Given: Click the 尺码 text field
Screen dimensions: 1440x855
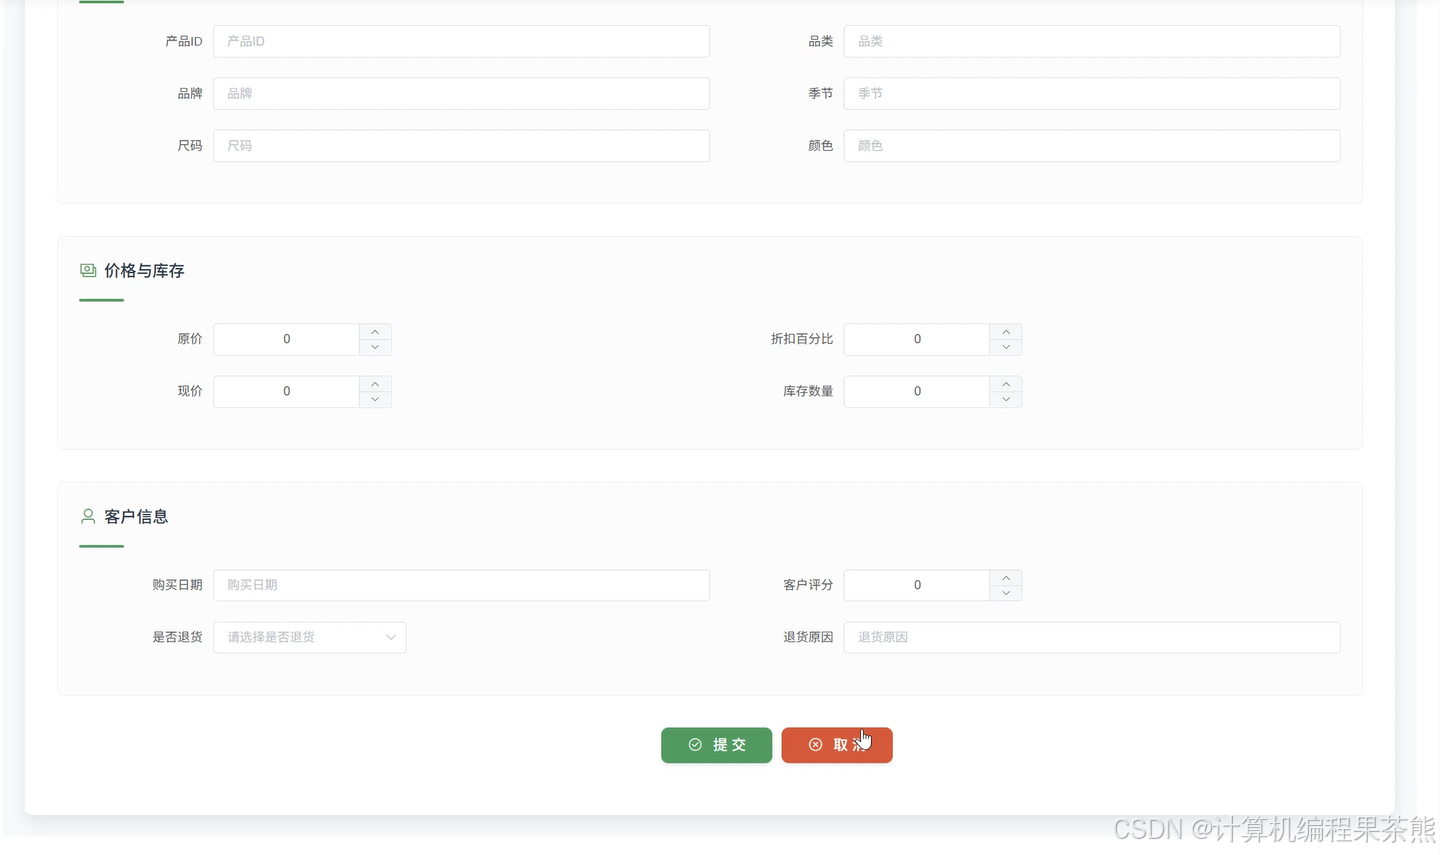Looking at the screenshot, I should click(x=461, y=145).
